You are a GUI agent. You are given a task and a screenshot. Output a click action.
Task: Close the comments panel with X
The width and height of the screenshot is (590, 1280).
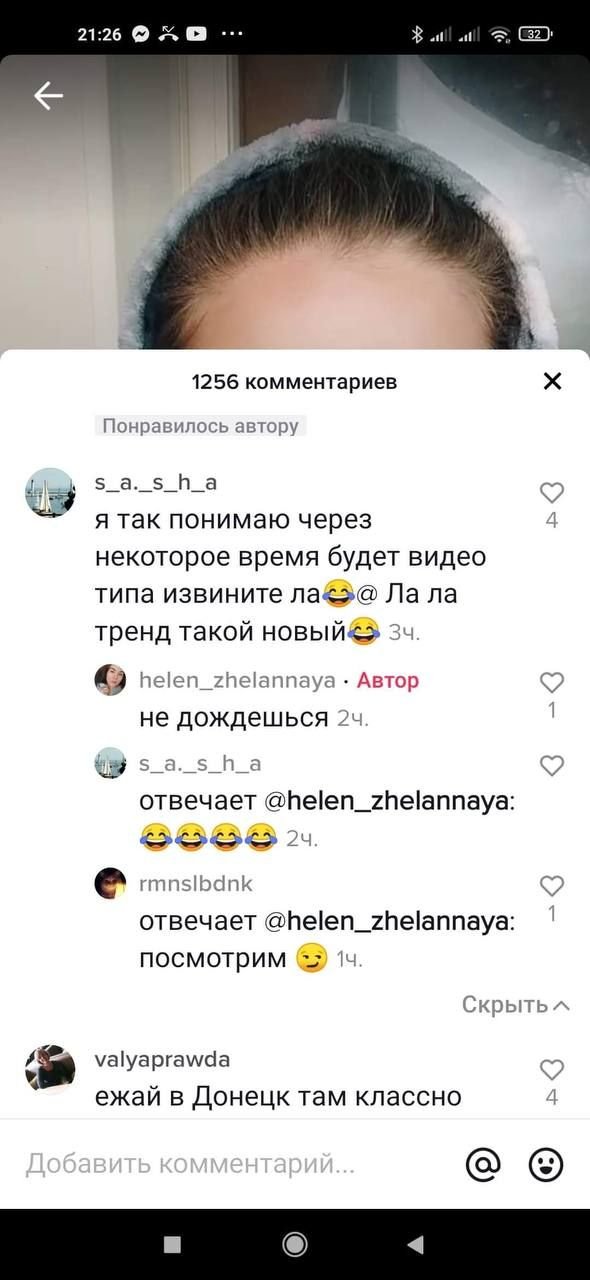pos(552,381)
